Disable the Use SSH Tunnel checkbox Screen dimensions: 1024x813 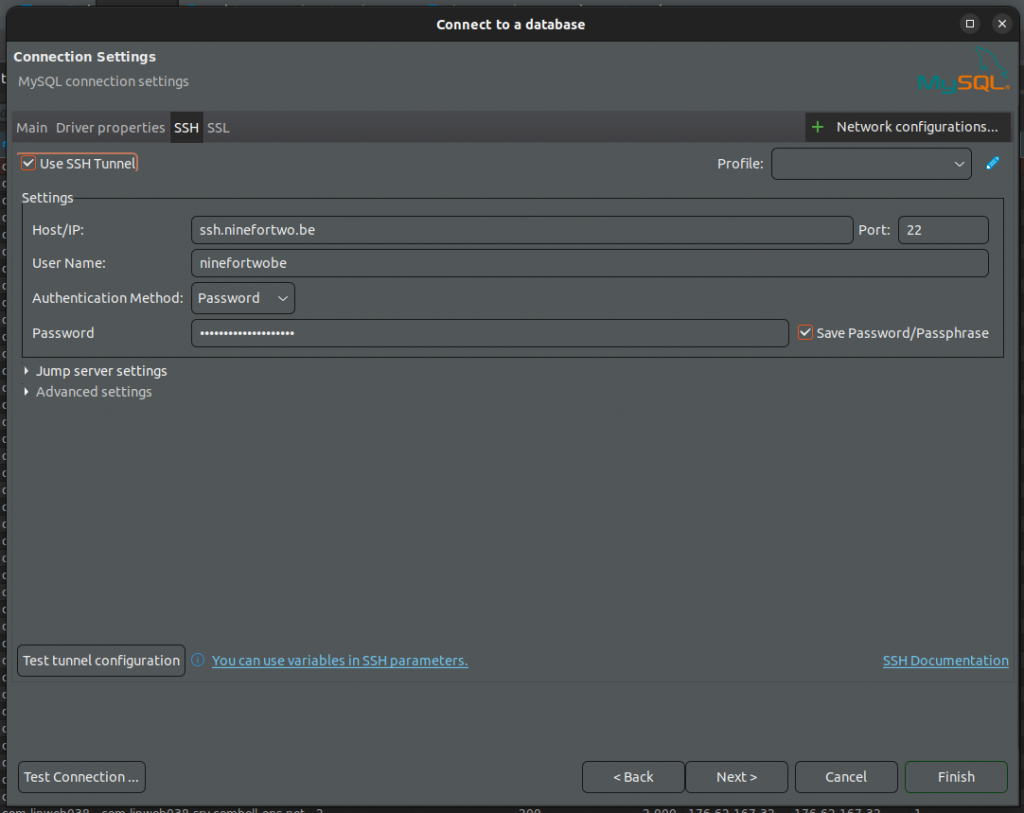[x=28, y=163]
